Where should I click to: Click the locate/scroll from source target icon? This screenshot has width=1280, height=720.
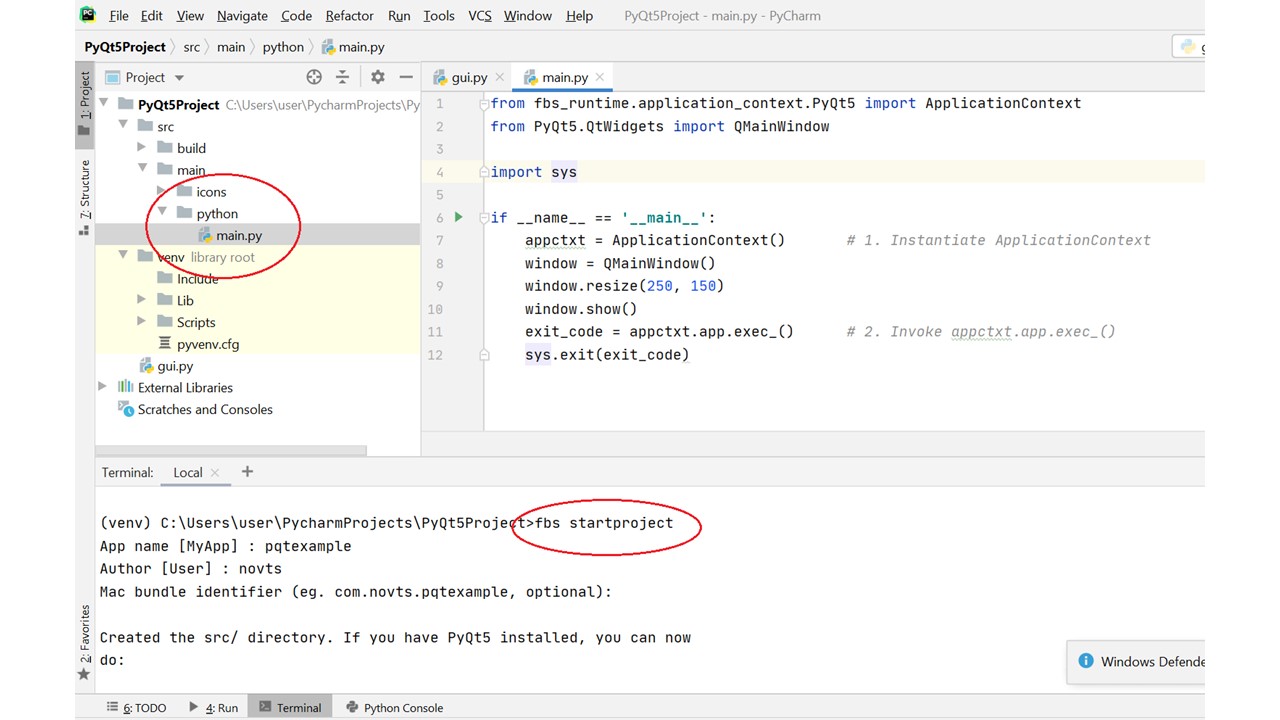tap(314, 77)
